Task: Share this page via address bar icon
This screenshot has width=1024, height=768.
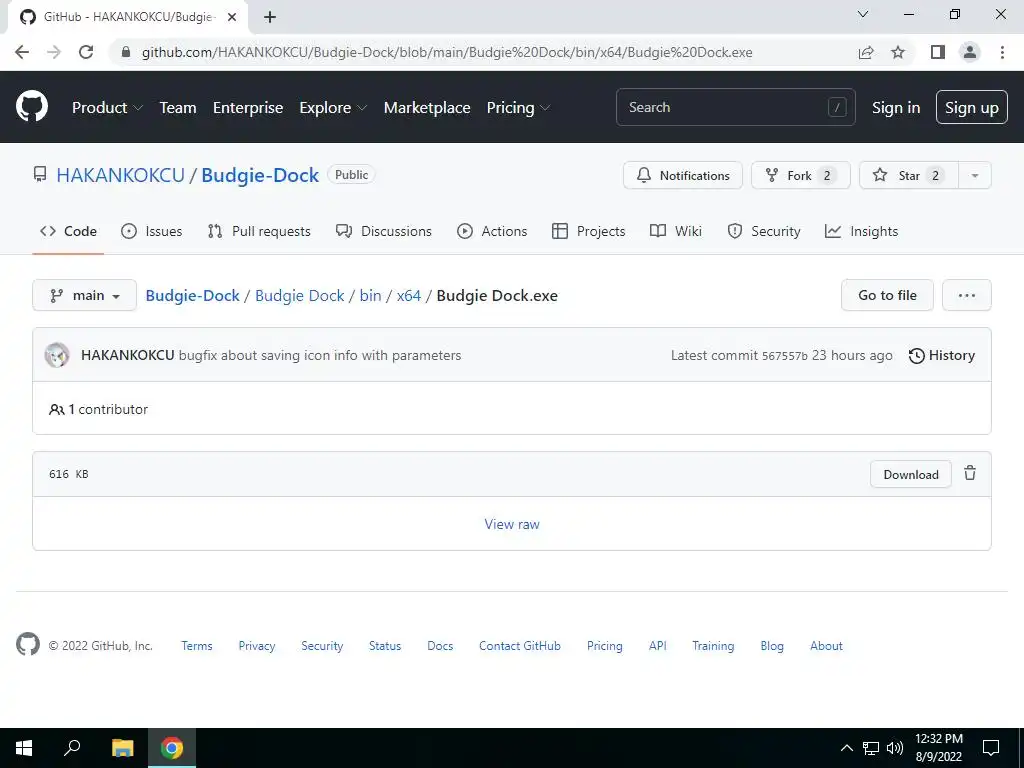Action: [x=866, y=52]
